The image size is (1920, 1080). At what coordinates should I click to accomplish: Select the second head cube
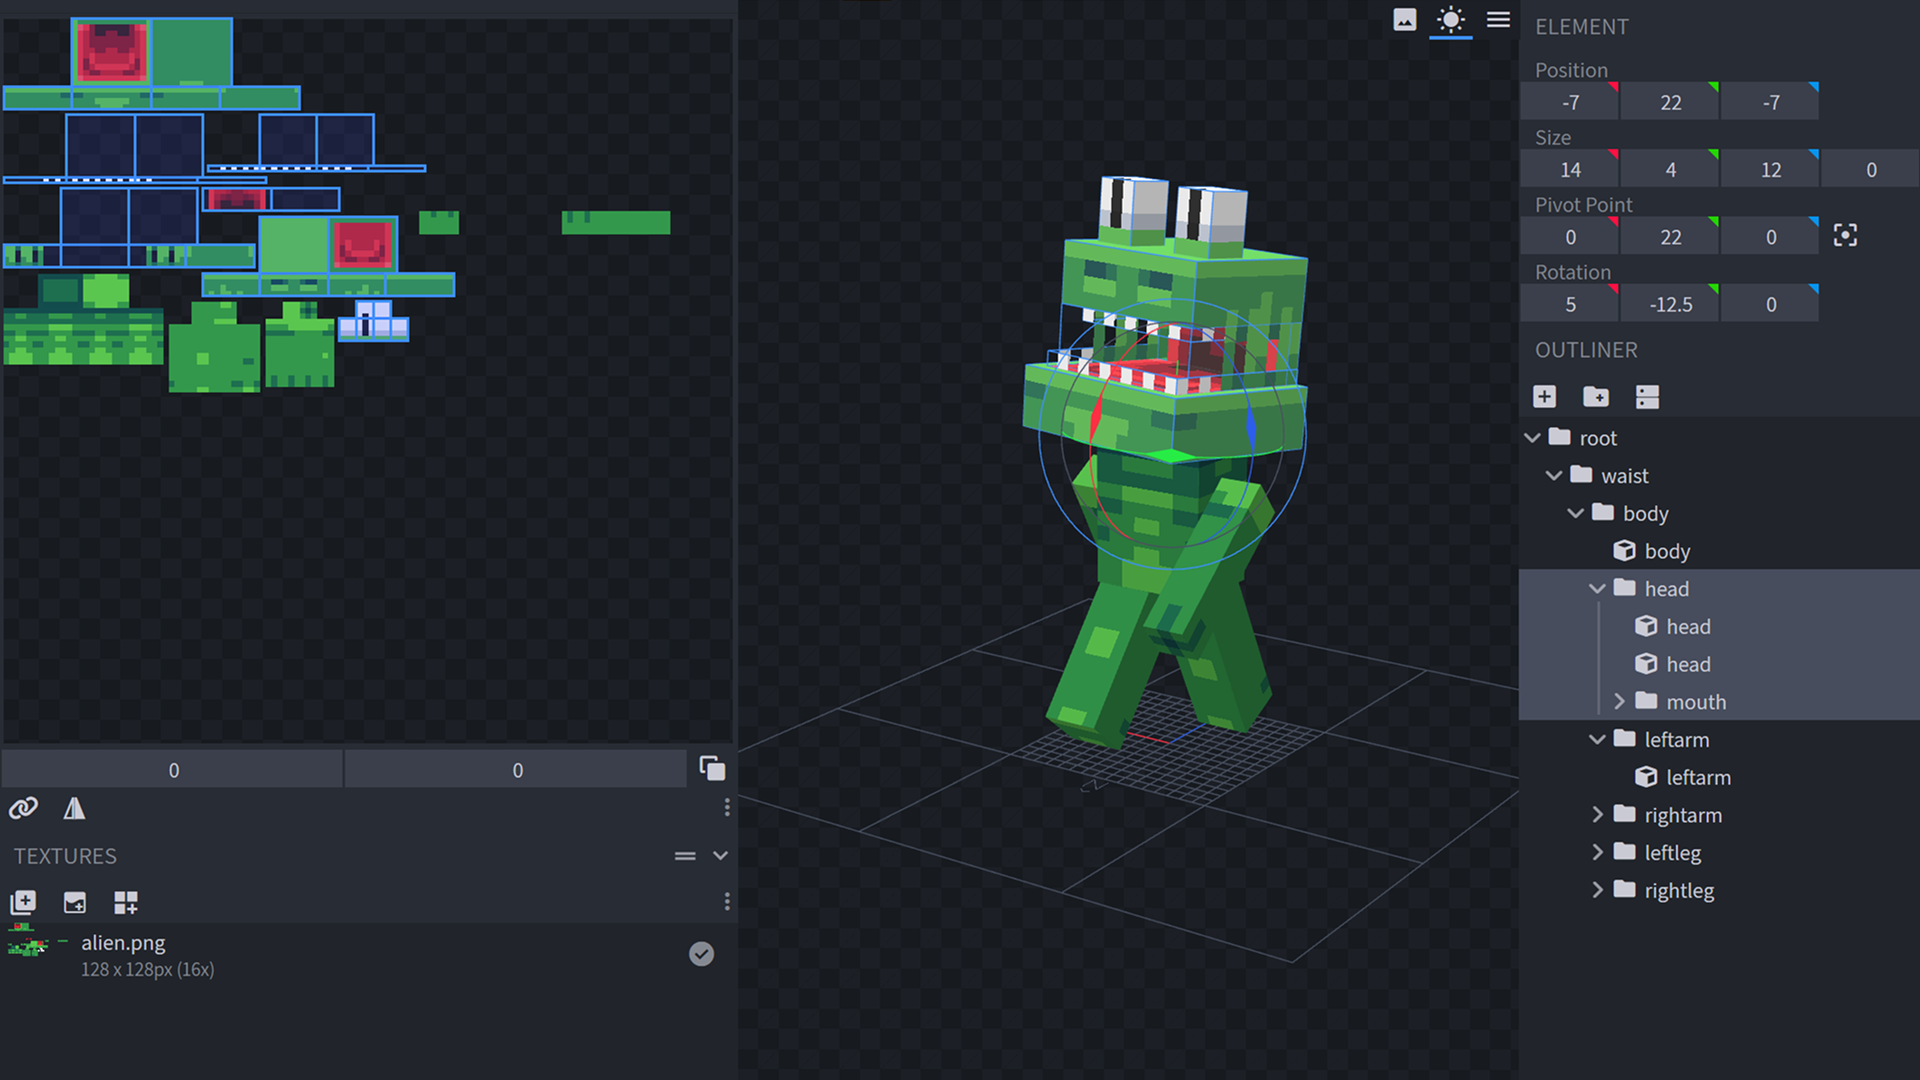tap(1719, 664)
